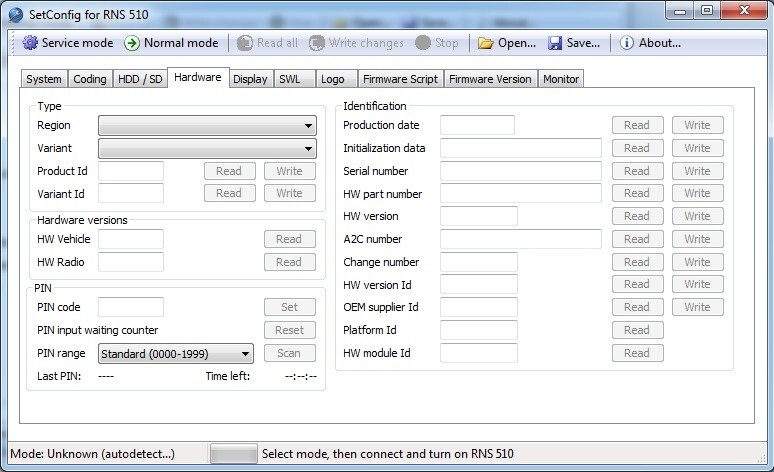Click the Scan PIN range button

click(x=290, y=353)
